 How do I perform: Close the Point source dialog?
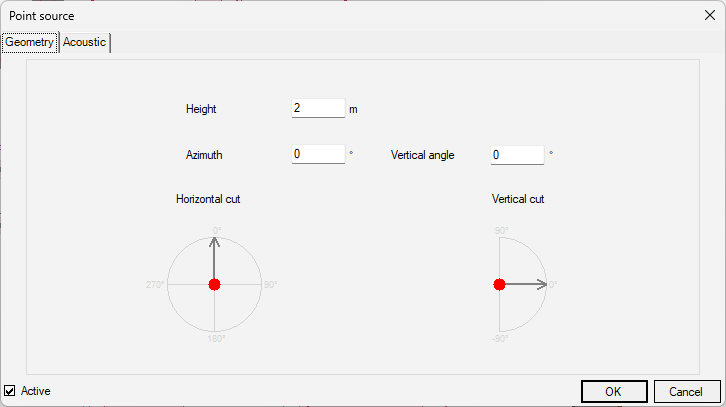click(x=709, y=15)
